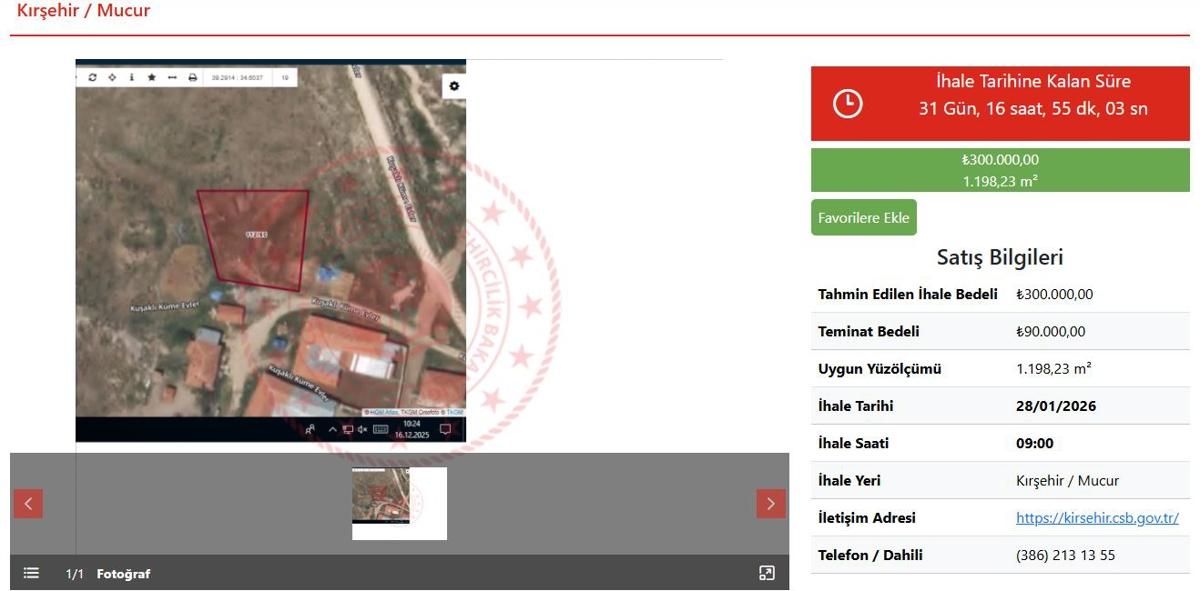The image size is (1200, 591).
Task: Add listing with Favorilere Ekle button
Action: point(863,218)
